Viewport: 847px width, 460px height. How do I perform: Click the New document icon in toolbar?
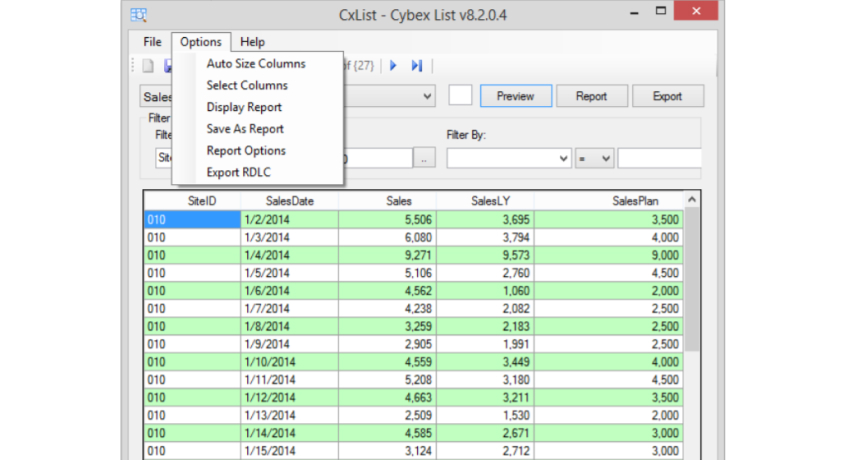[x=147, y=66]
